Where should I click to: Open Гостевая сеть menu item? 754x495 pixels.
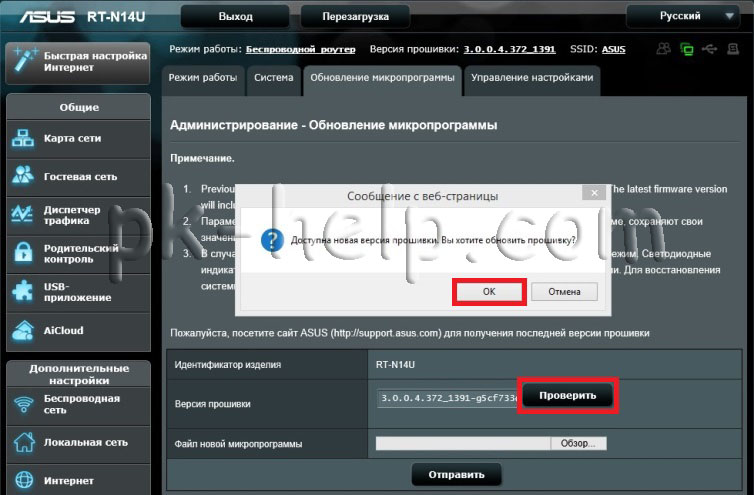[78, 177]
